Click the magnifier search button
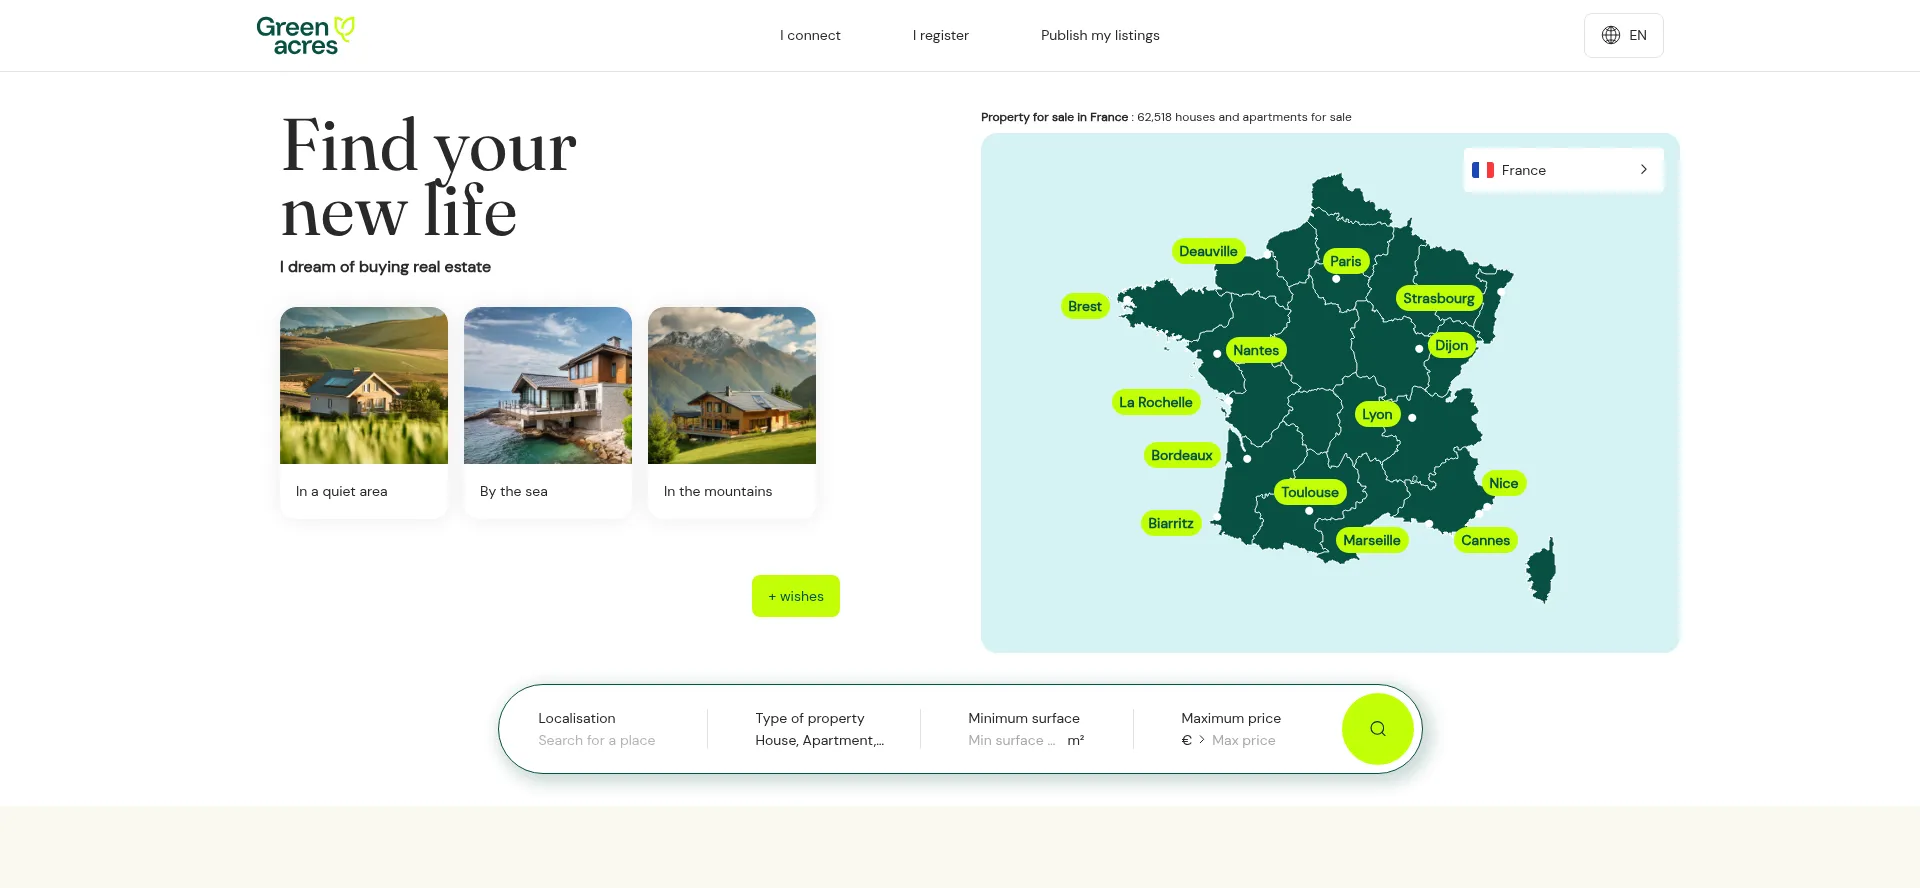This screenshot has width=1920, height=888. click(x=1377, y=729)
